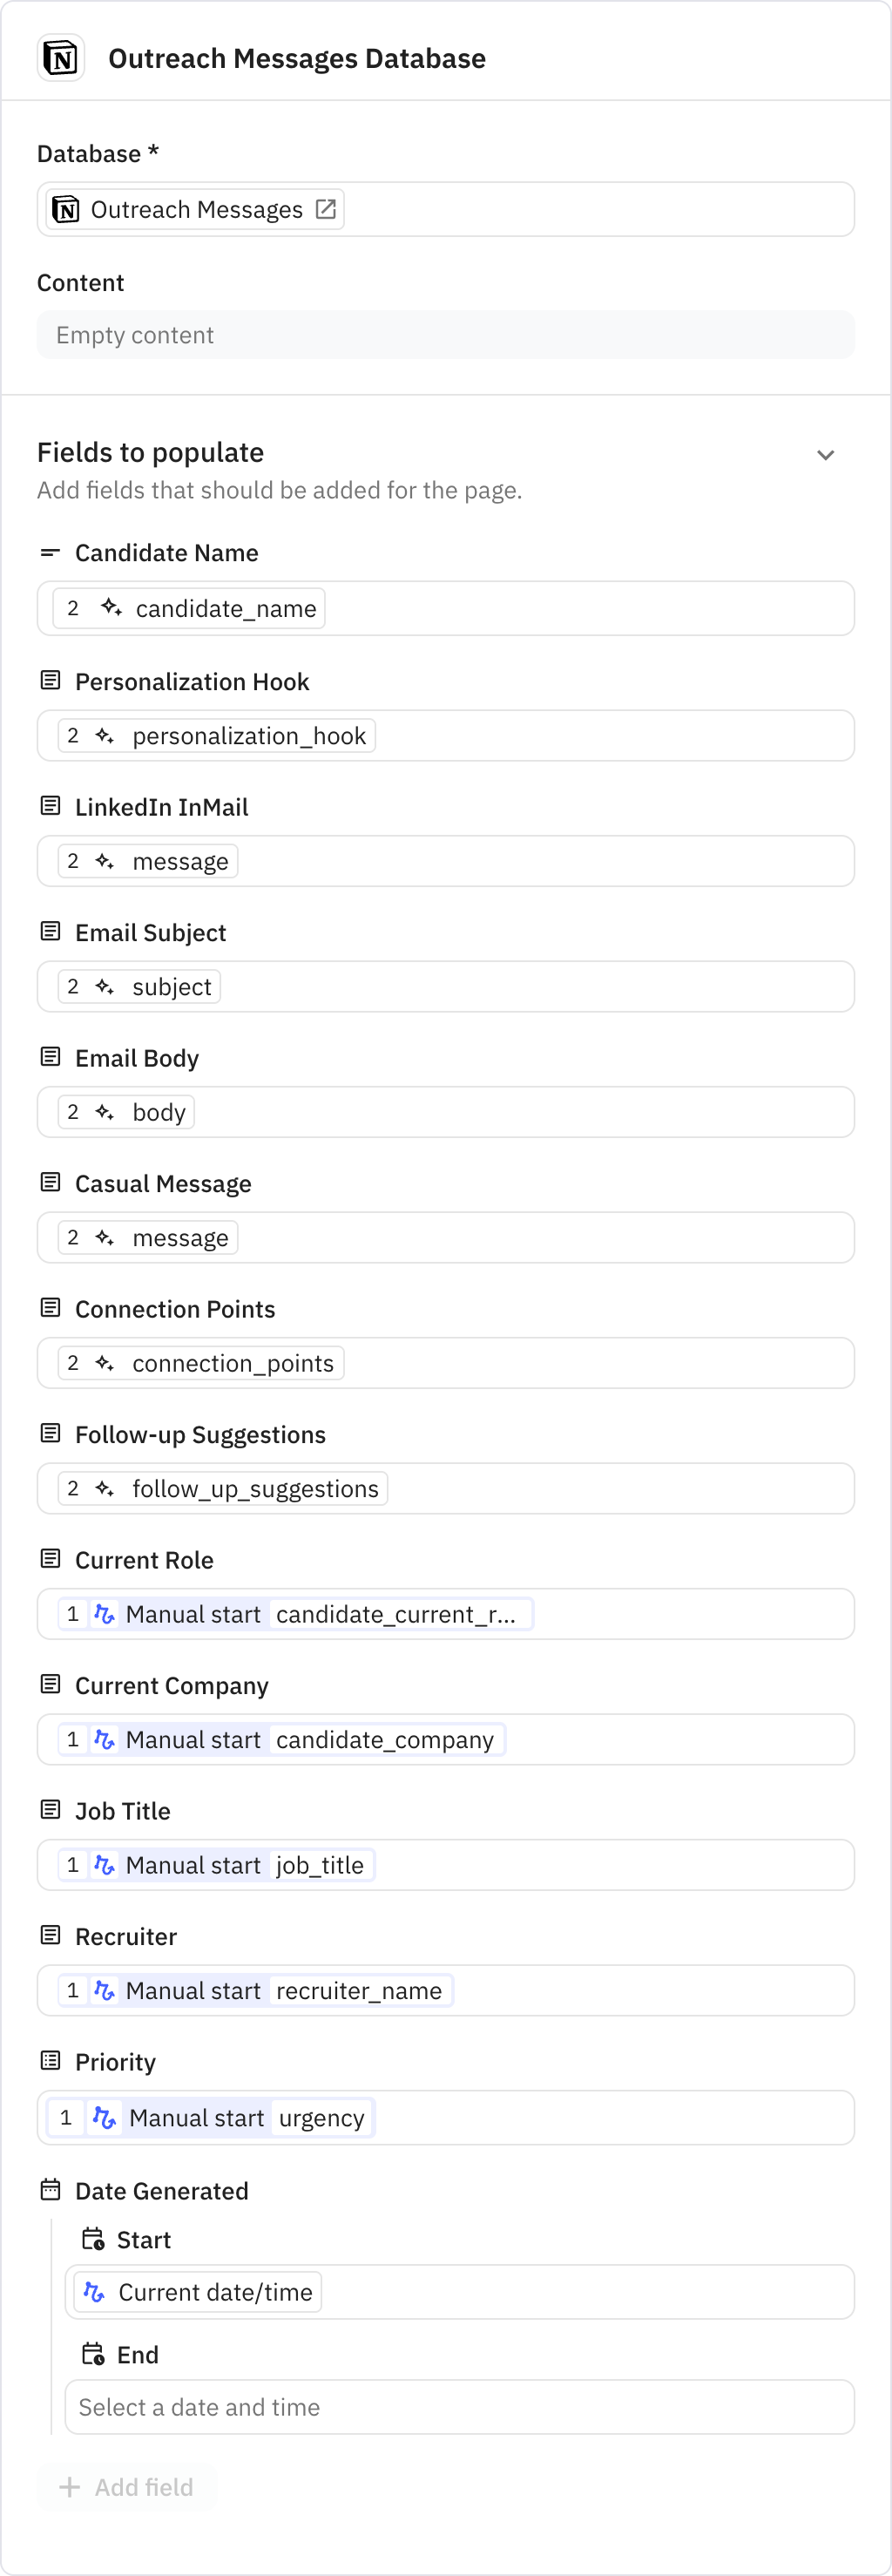Click the Select a date and time input

tap(459, 2407)
